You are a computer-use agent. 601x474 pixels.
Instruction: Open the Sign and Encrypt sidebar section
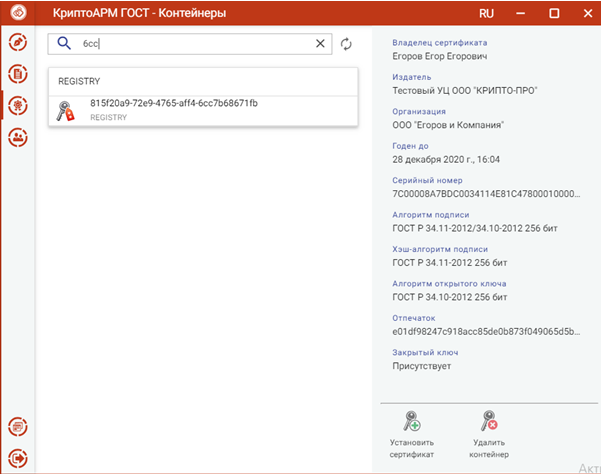18,42
